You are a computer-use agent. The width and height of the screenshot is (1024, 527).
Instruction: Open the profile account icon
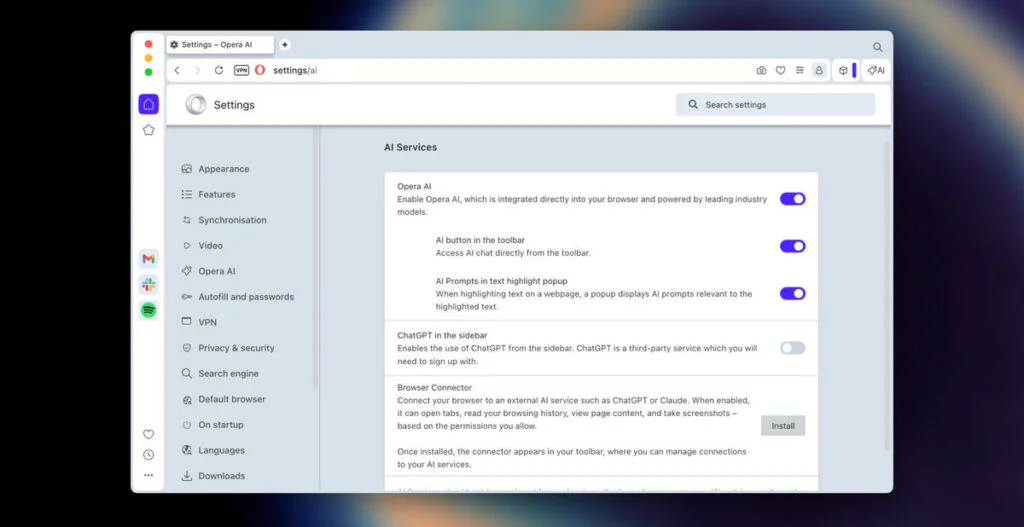(x=818, y=71)
